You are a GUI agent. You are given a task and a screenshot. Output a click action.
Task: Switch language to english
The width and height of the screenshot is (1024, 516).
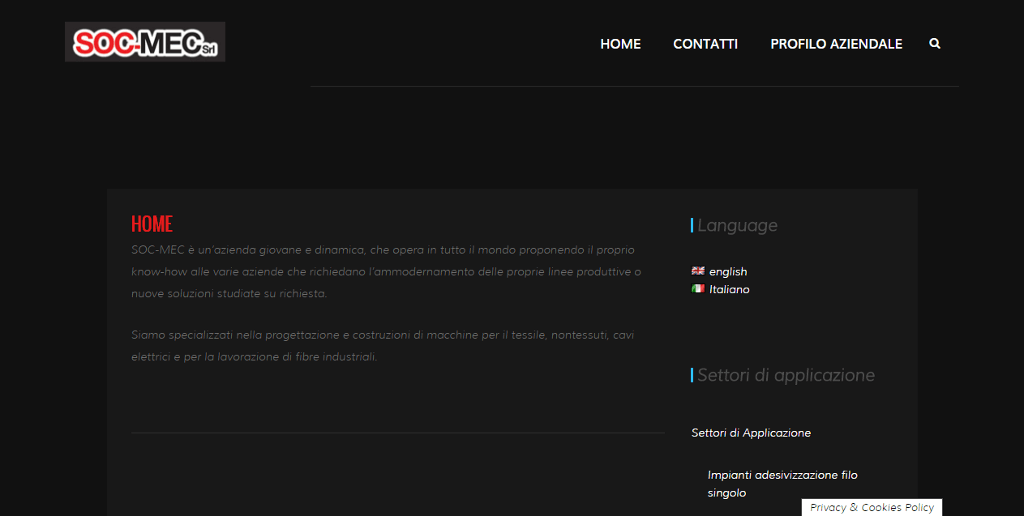(x=728, y=272)
